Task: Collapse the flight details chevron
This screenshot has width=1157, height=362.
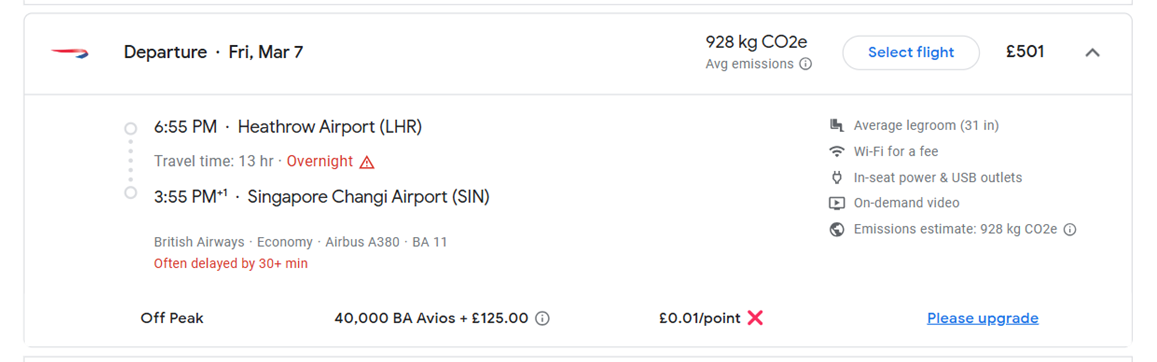Action: 1093,53
